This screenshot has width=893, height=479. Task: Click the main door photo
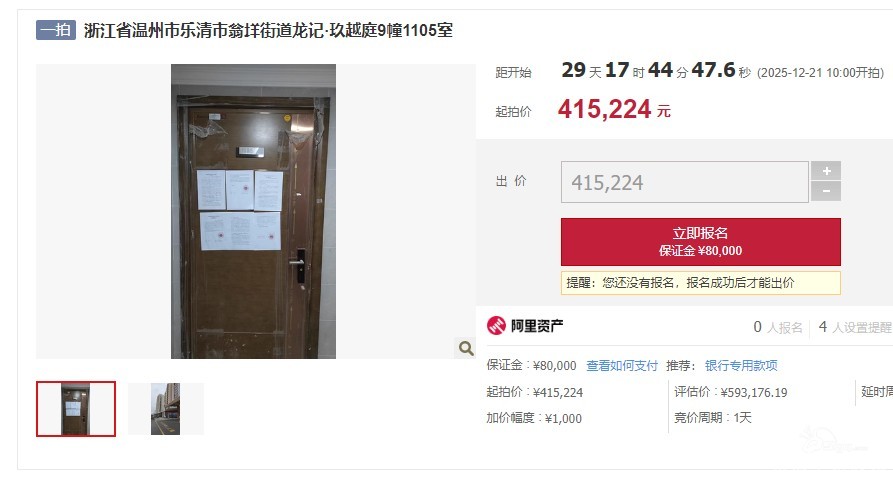[x=253, y=211]
